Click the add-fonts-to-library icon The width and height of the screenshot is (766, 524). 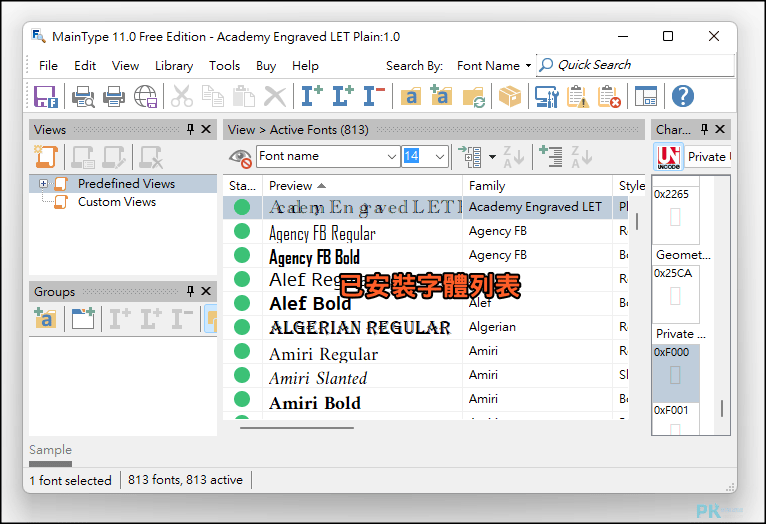click(442, 96)
